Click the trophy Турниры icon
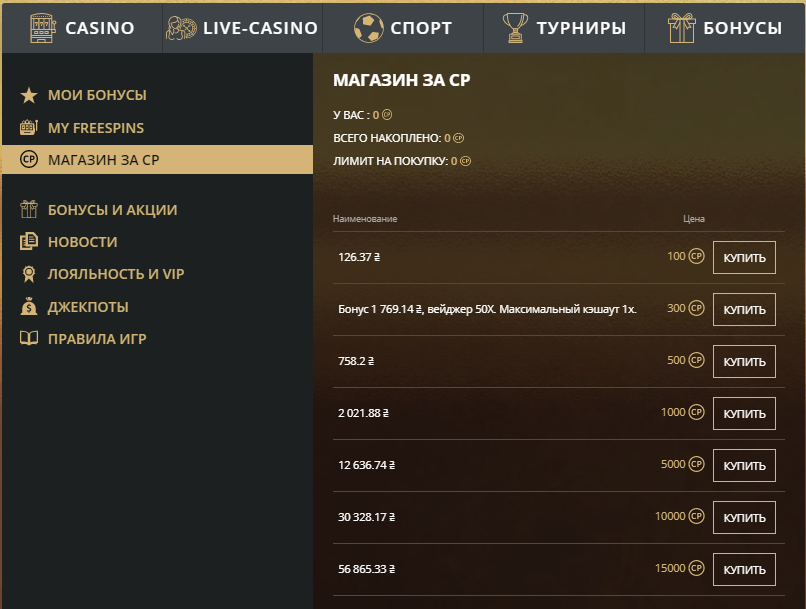The image size is (806, 609). tap(515, 28)
